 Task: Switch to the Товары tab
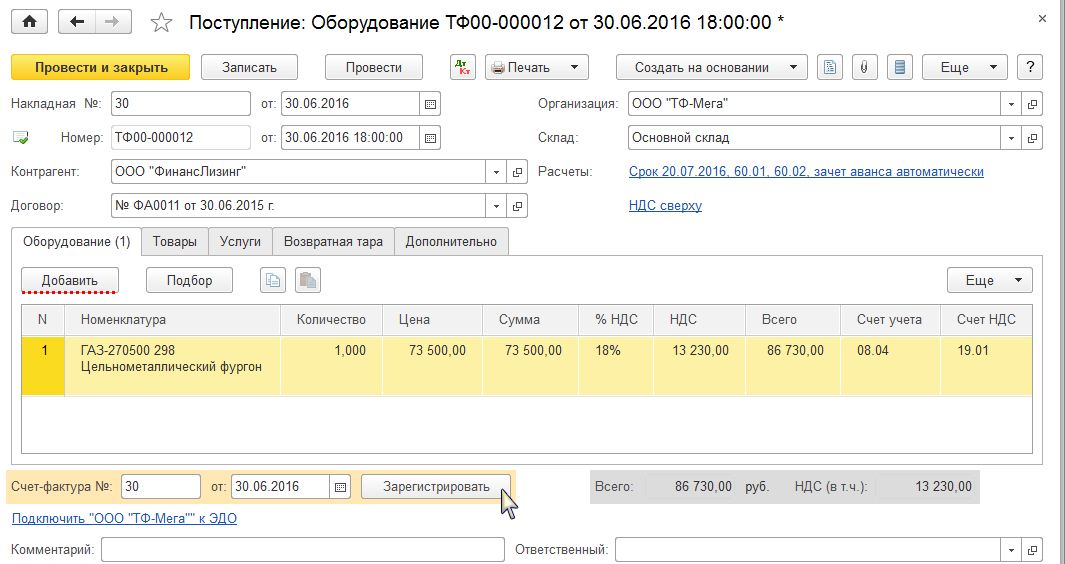click(174, 241)
